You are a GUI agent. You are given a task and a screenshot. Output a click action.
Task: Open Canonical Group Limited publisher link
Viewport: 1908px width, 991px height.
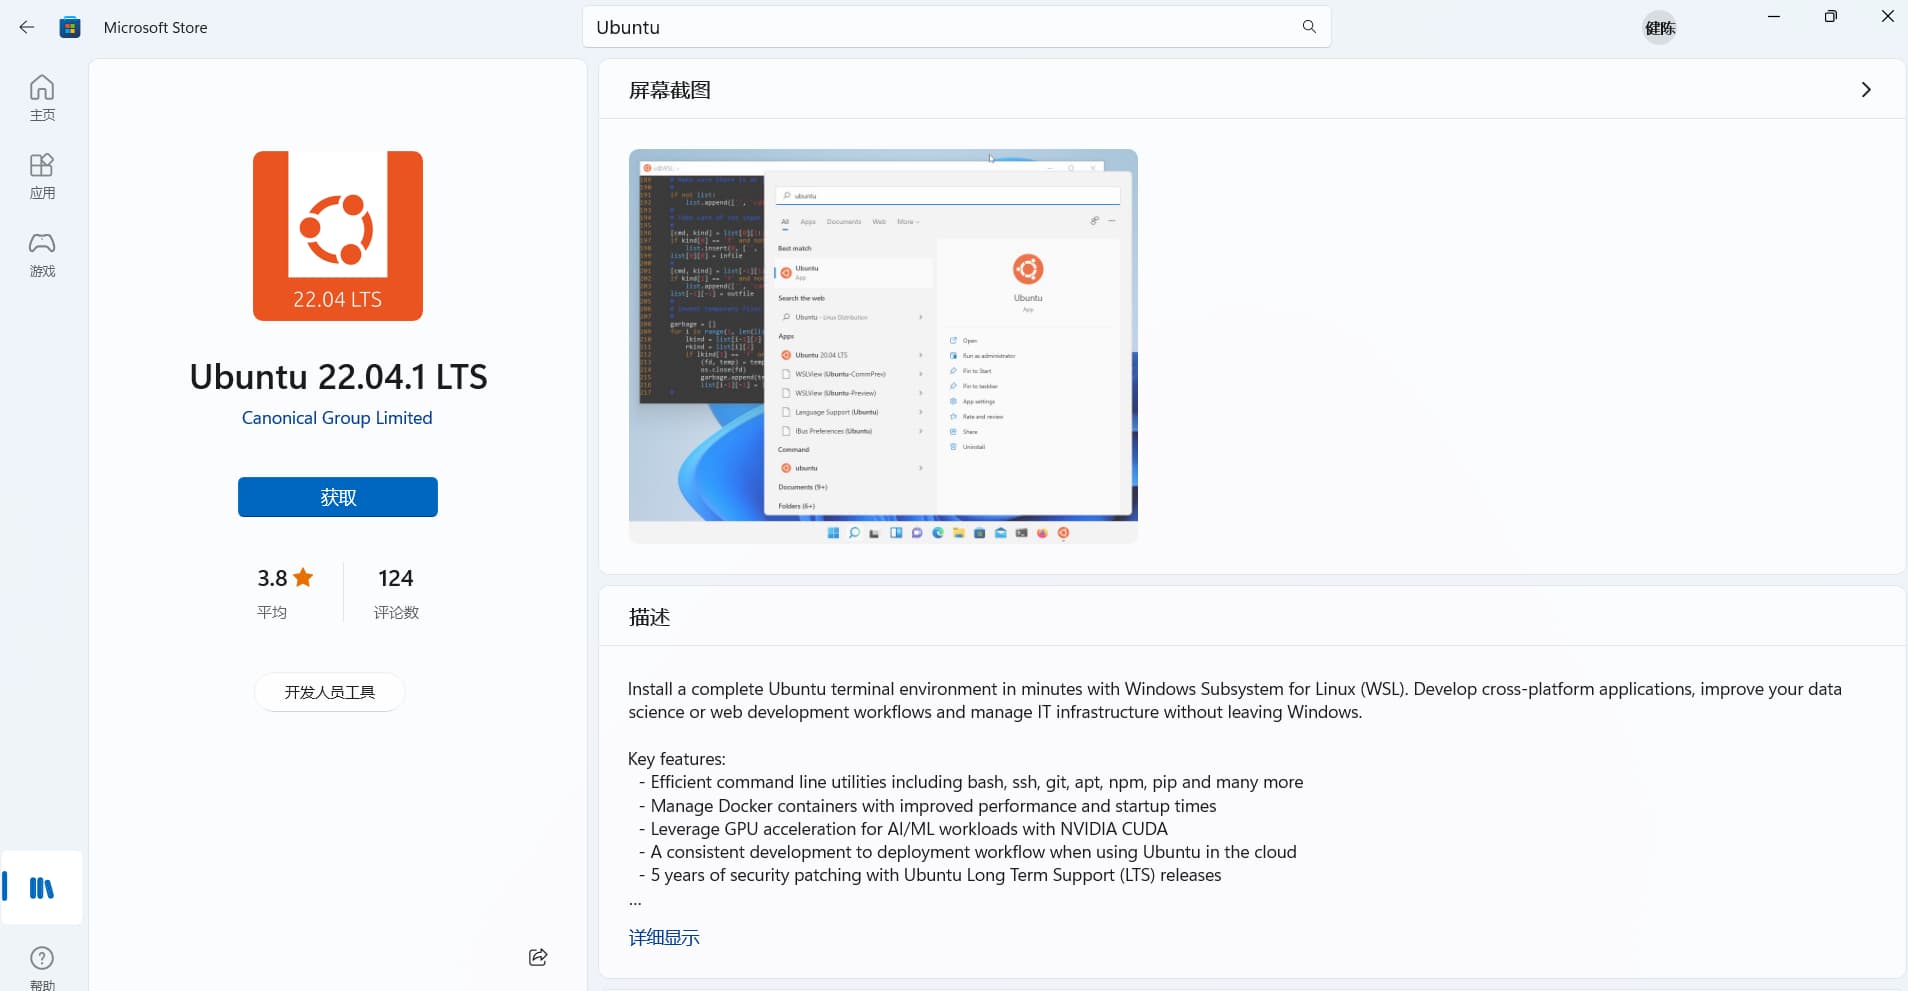coord(337,418)
